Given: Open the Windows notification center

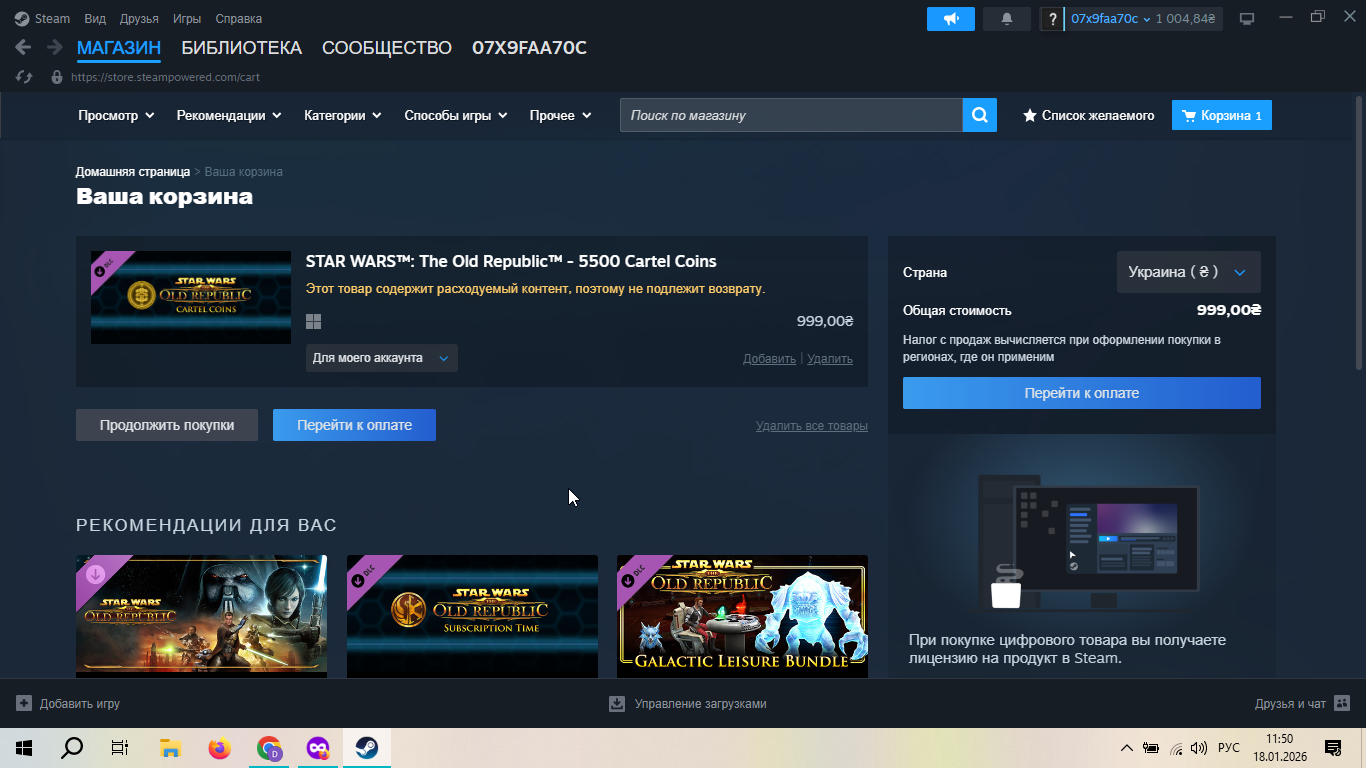Looking at the screenshot, I should pos(1333,747).
